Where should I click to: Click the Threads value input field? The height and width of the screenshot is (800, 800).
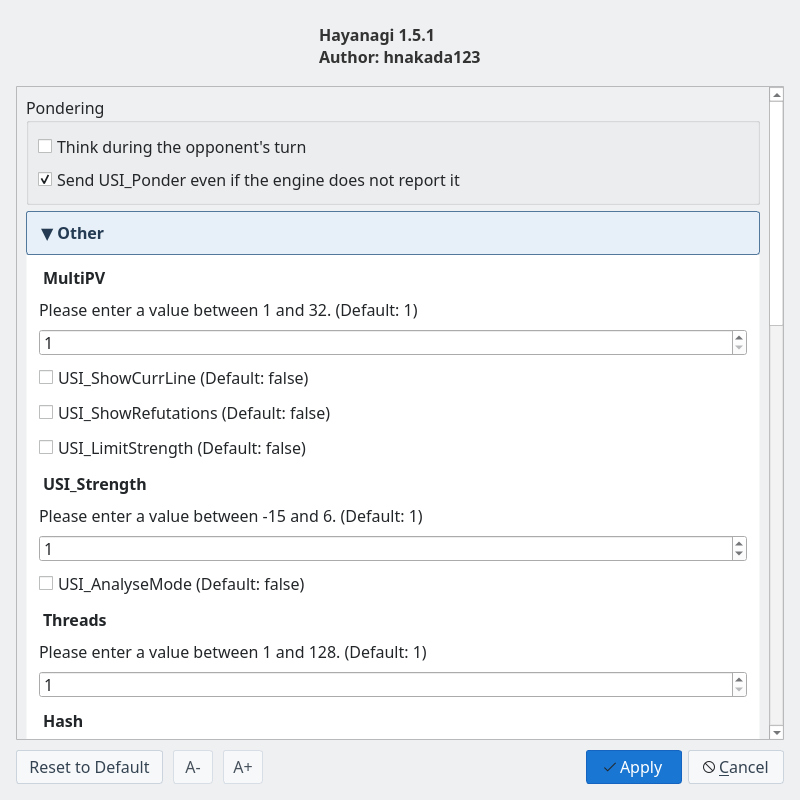386,685
